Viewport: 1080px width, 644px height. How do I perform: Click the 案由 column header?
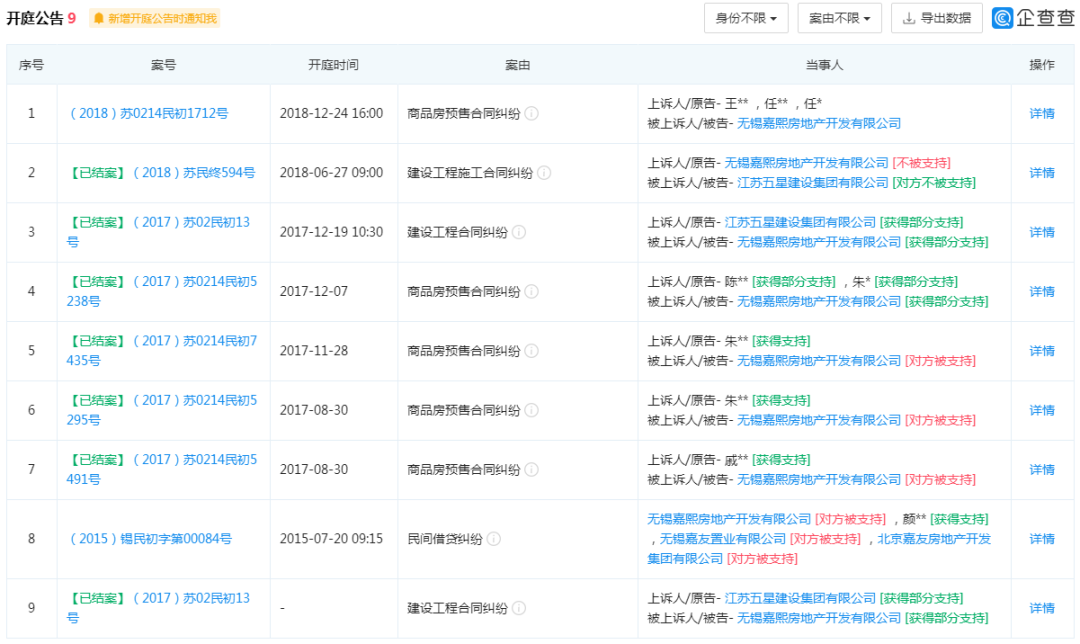point(517,65)
